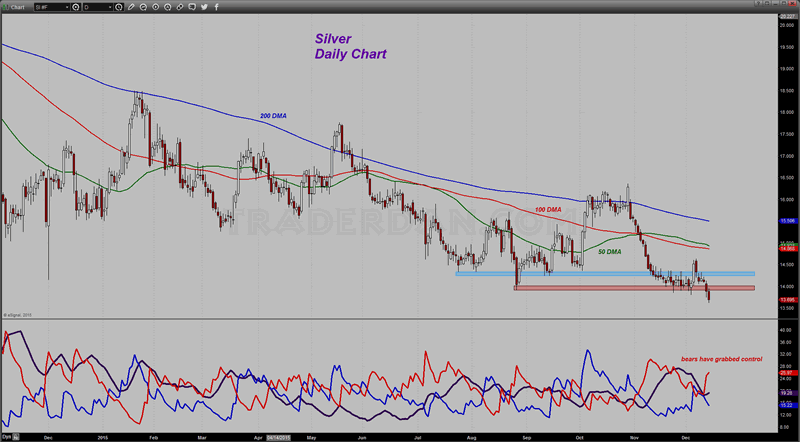Screen dimensions: 800x442
Task: Click the pop-out window button in title bar
Action: (767, 3)
